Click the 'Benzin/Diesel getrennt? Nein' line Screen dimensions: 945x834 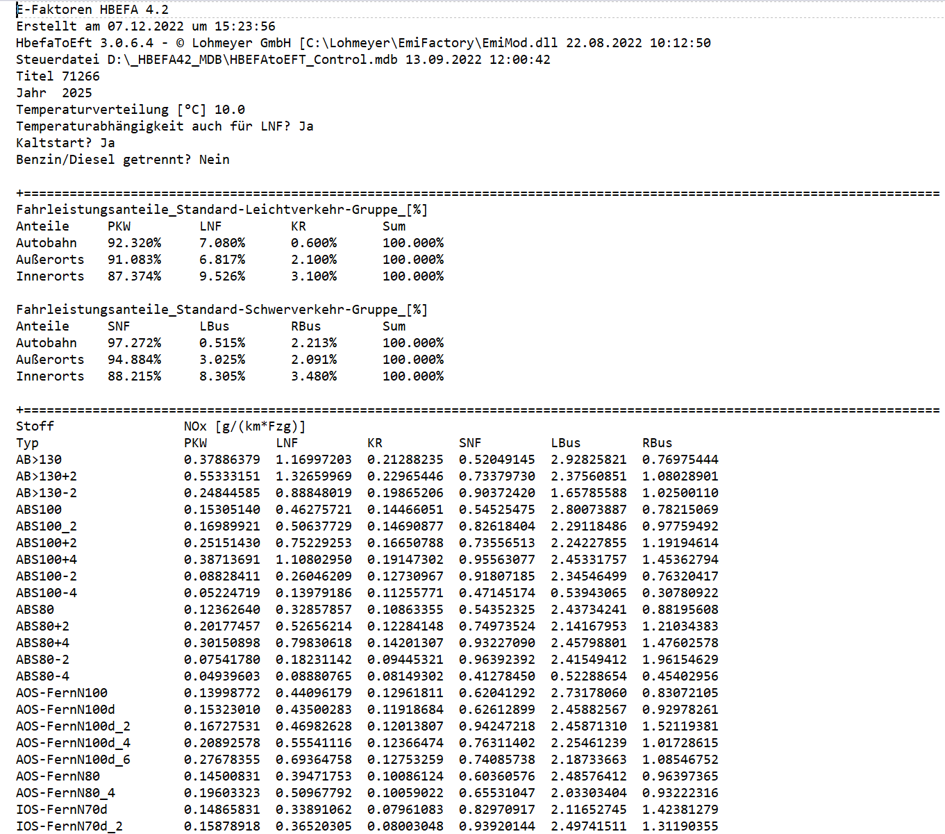coord(123,160)
